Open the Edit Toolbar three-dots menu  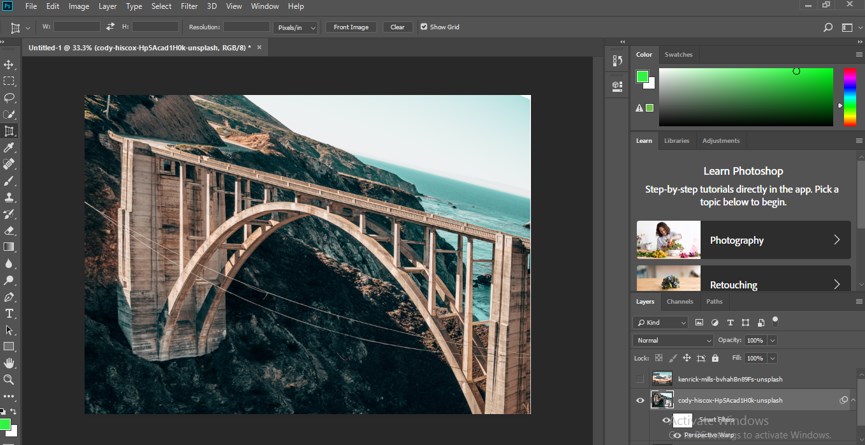9,396
